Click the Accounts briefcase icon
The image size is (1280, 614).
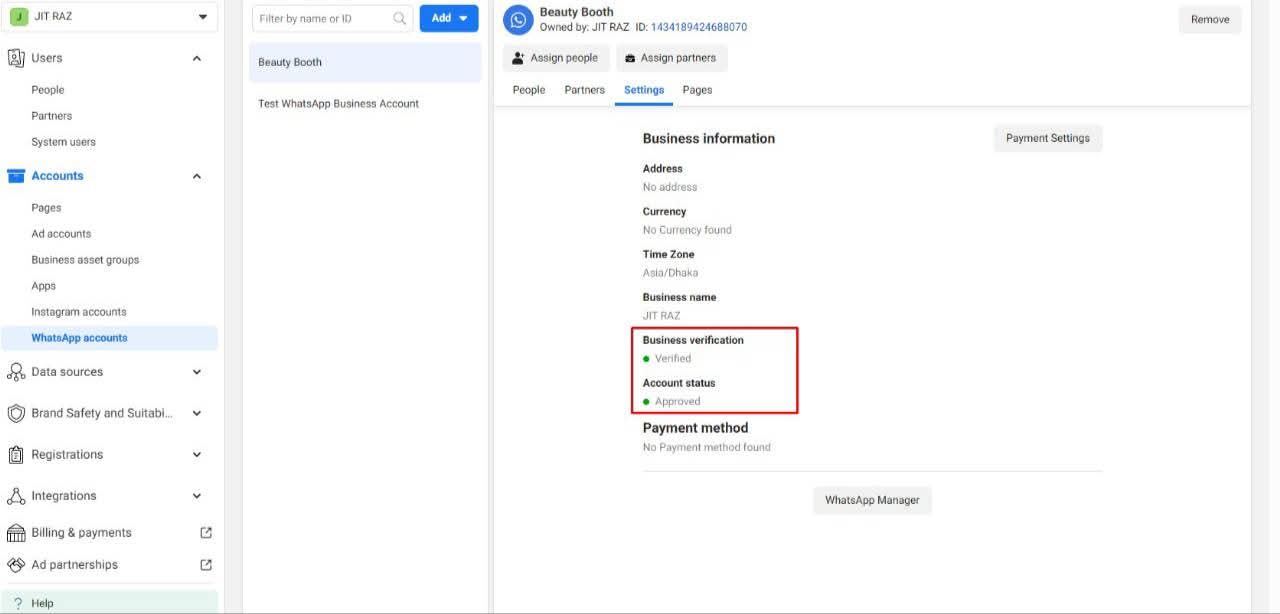click(16, 176)
